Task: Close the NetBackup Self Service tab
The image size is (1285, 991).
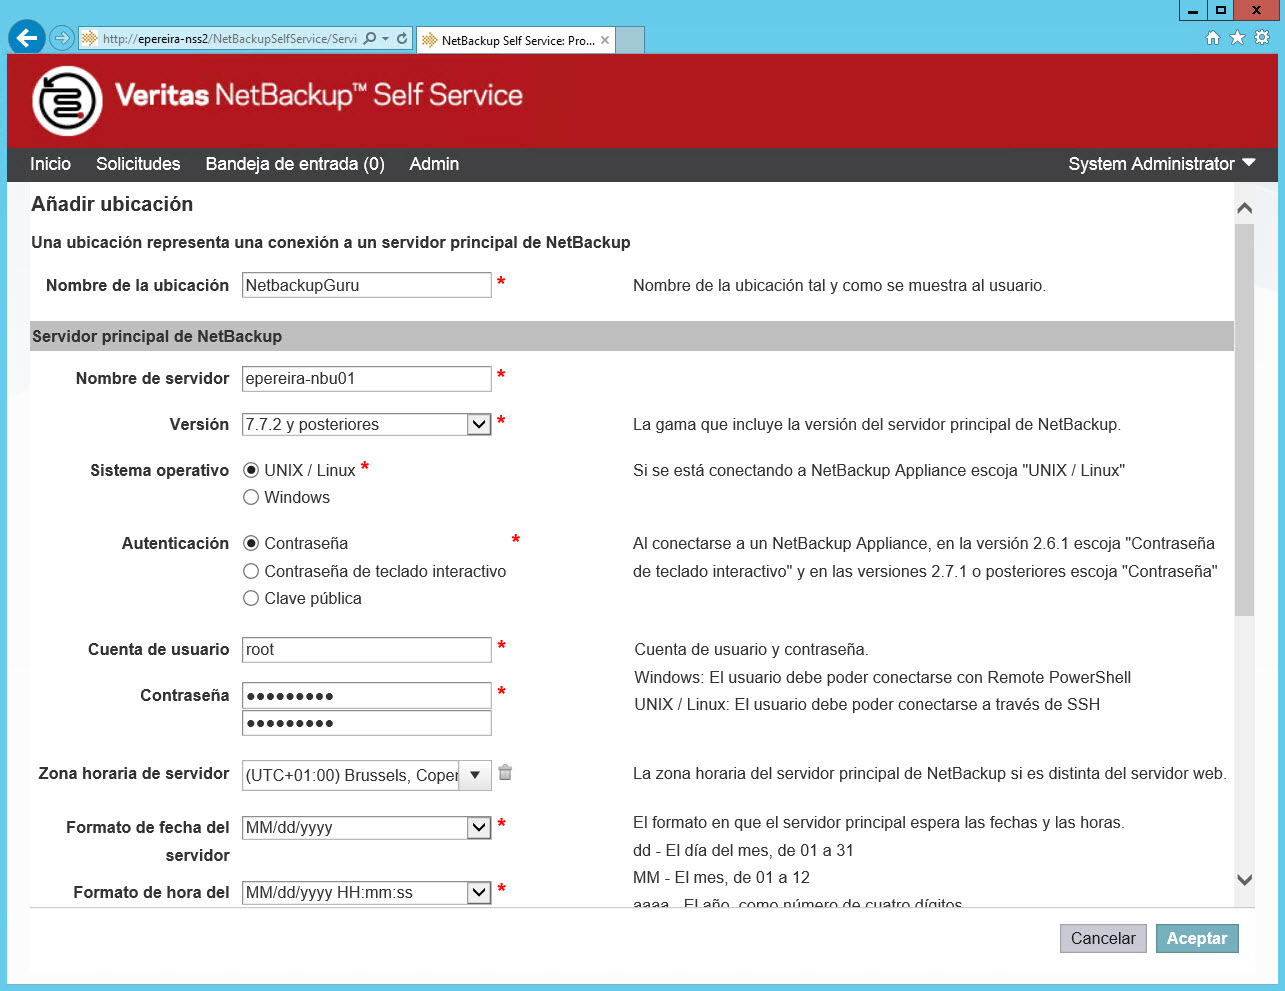Action: click(605, 41)
